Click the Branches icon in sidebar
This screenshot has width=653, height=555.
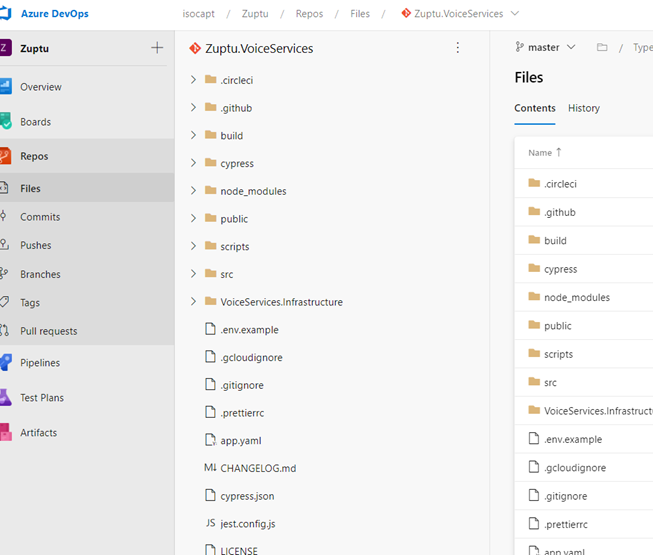(4, 273)
